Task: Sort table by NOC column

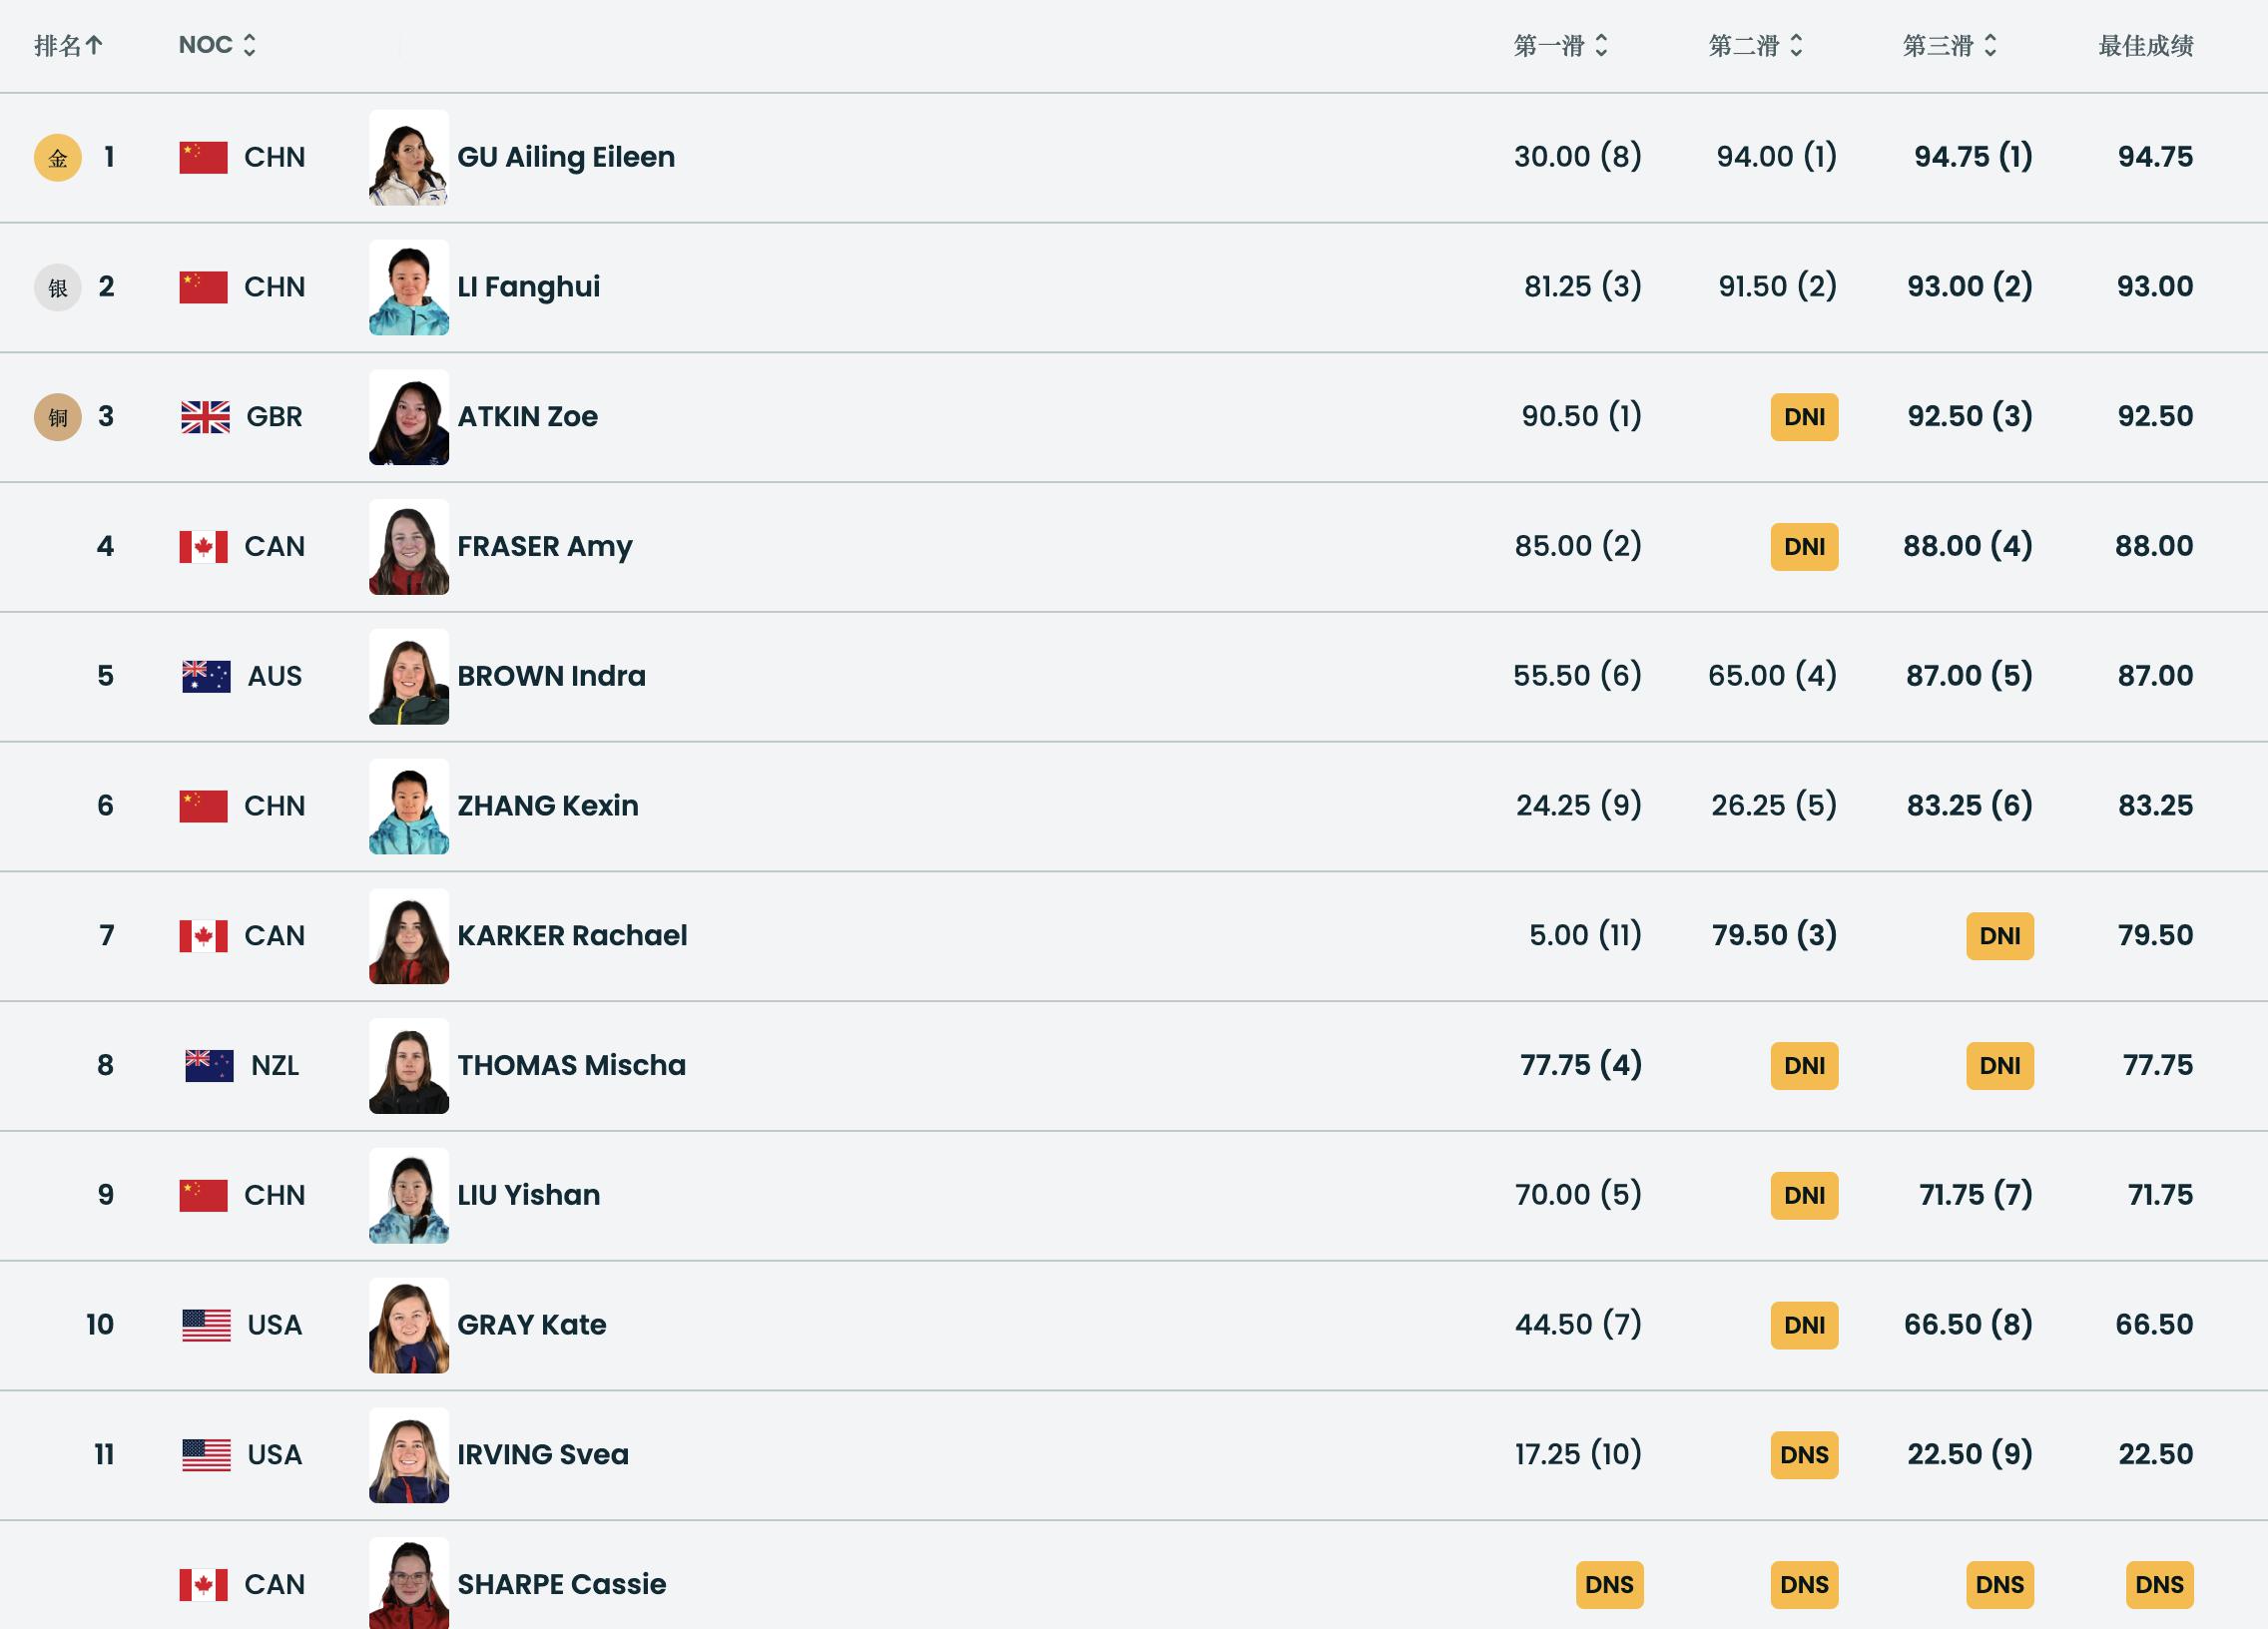Action: coord(218,45)
